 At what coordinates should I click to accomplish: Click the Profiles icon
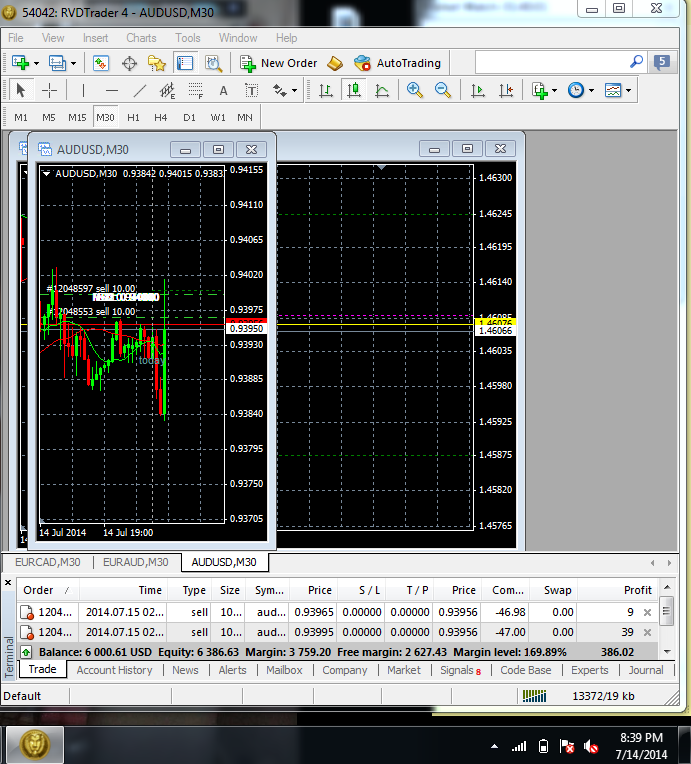58,63
